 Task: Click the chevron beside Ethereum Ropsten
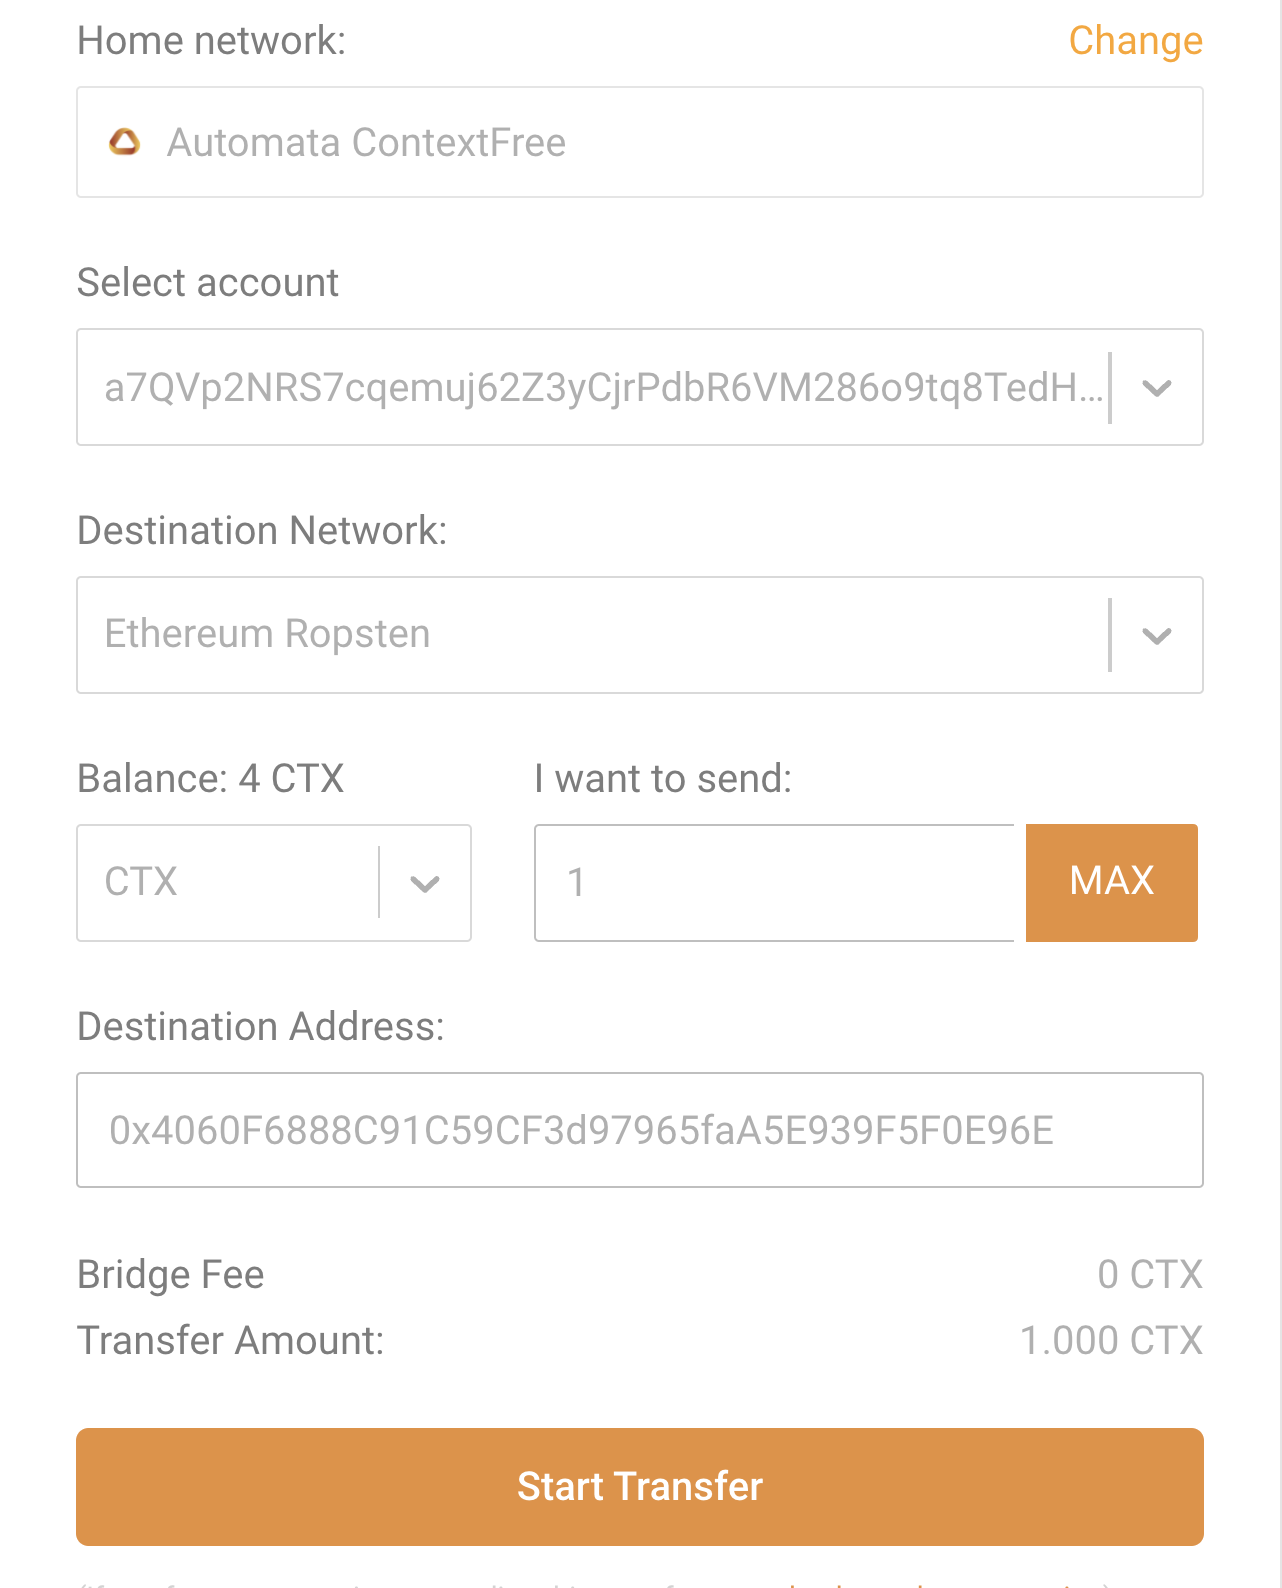[1157, 636]
